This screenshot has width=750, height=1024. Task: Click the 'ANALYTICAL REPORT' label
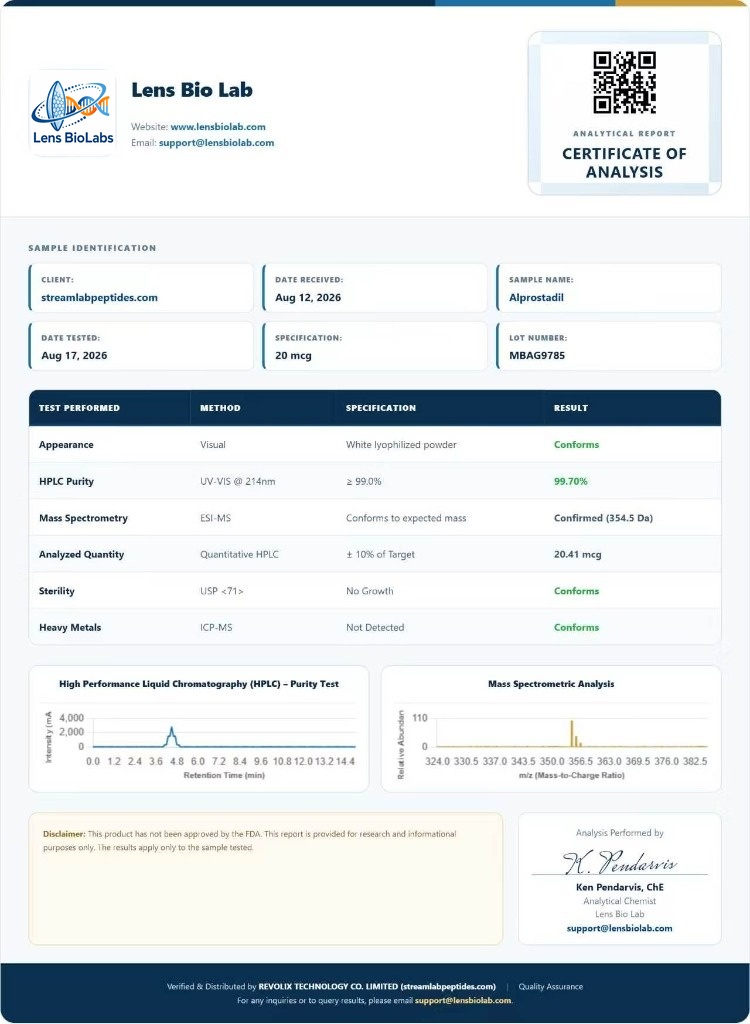tap(624, 133)
